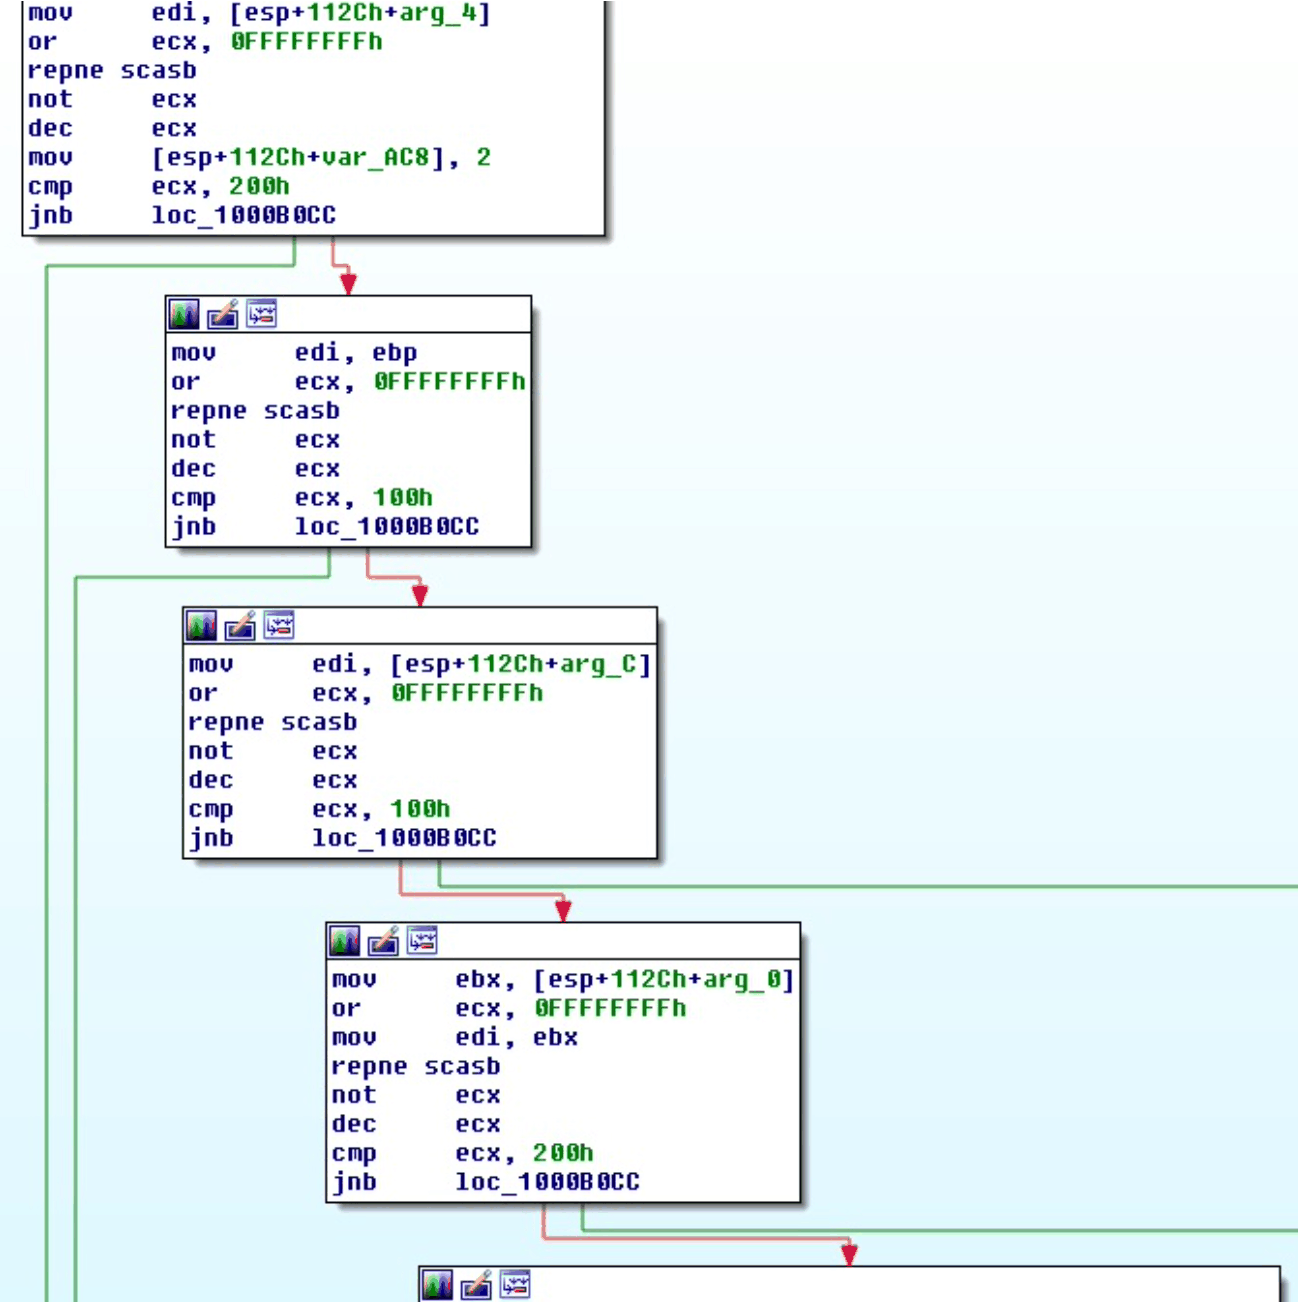Follow 'loc_1000B0CC' in the arg_4 block jnb line
The height and width of the screenshot is (1306, 1302).
coord(243,216)
